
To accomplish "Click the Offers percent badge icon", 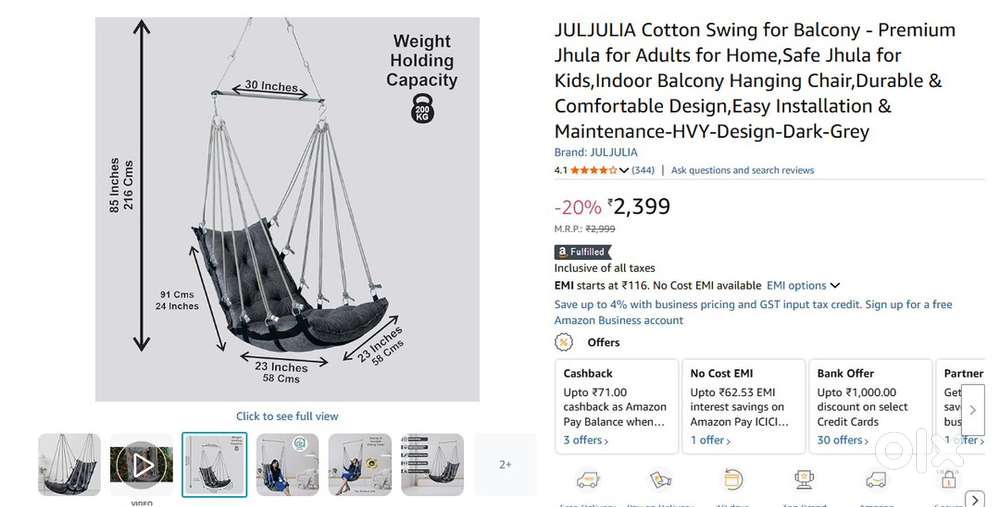I will click(x=564, y=342).
